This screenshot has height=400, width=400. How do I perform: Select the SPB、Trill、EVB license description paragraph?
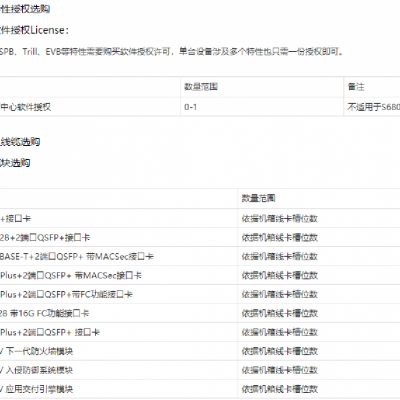coord(172,52)
